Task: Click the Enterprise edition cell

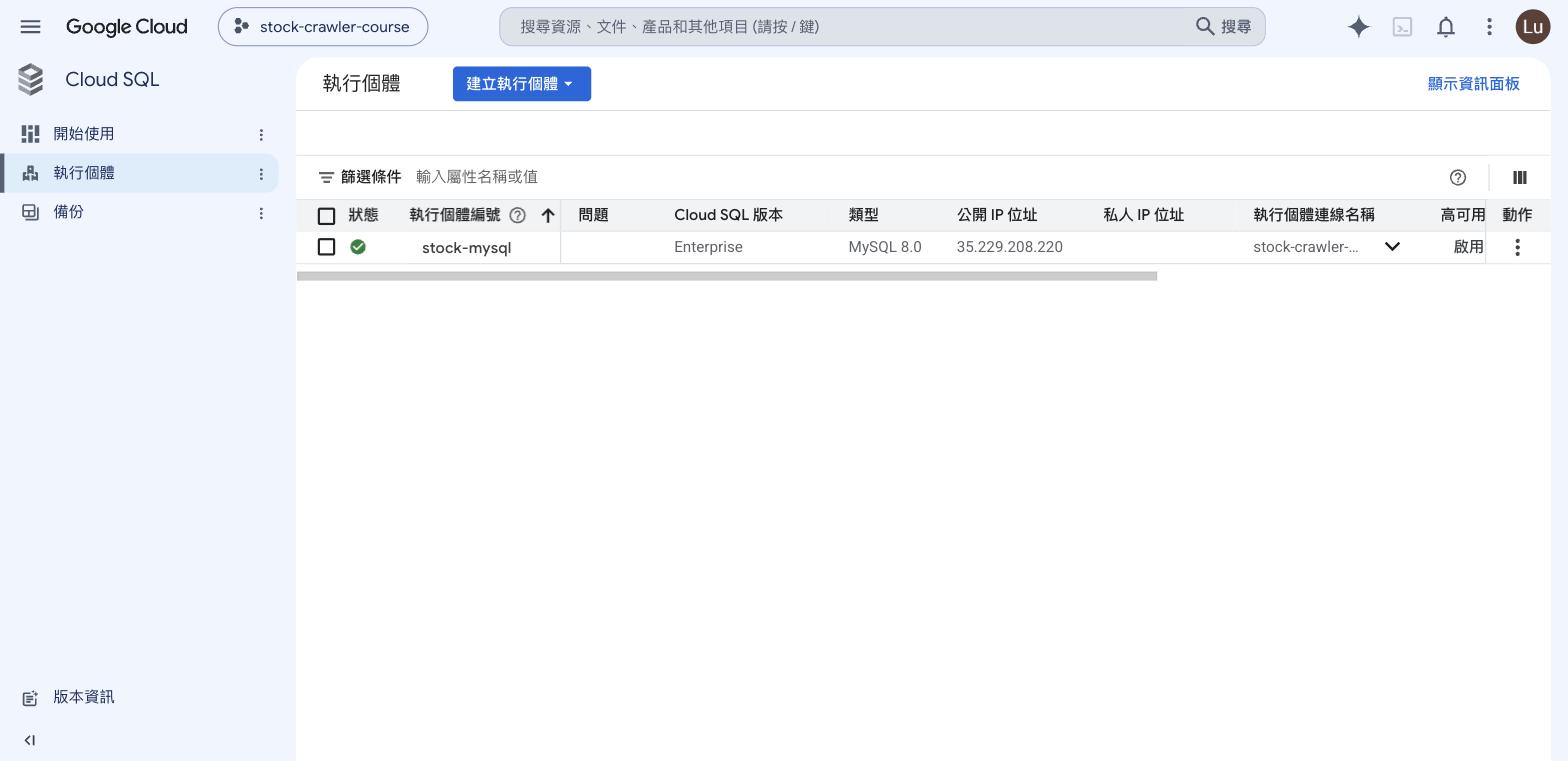Action: (708, 247)
